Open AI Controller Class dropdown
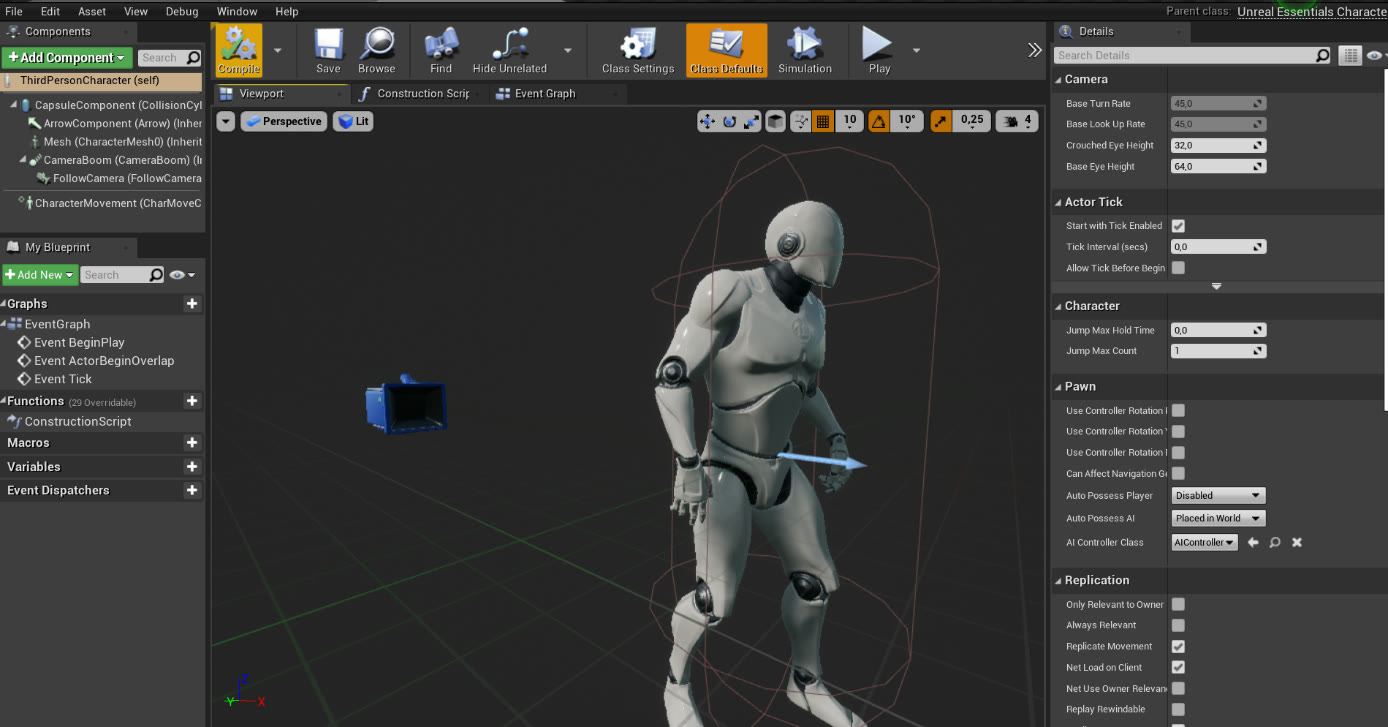Image resolution: width=1388 pixels, height=727 pixels. pyautogui.click(x=1205, y=542)
